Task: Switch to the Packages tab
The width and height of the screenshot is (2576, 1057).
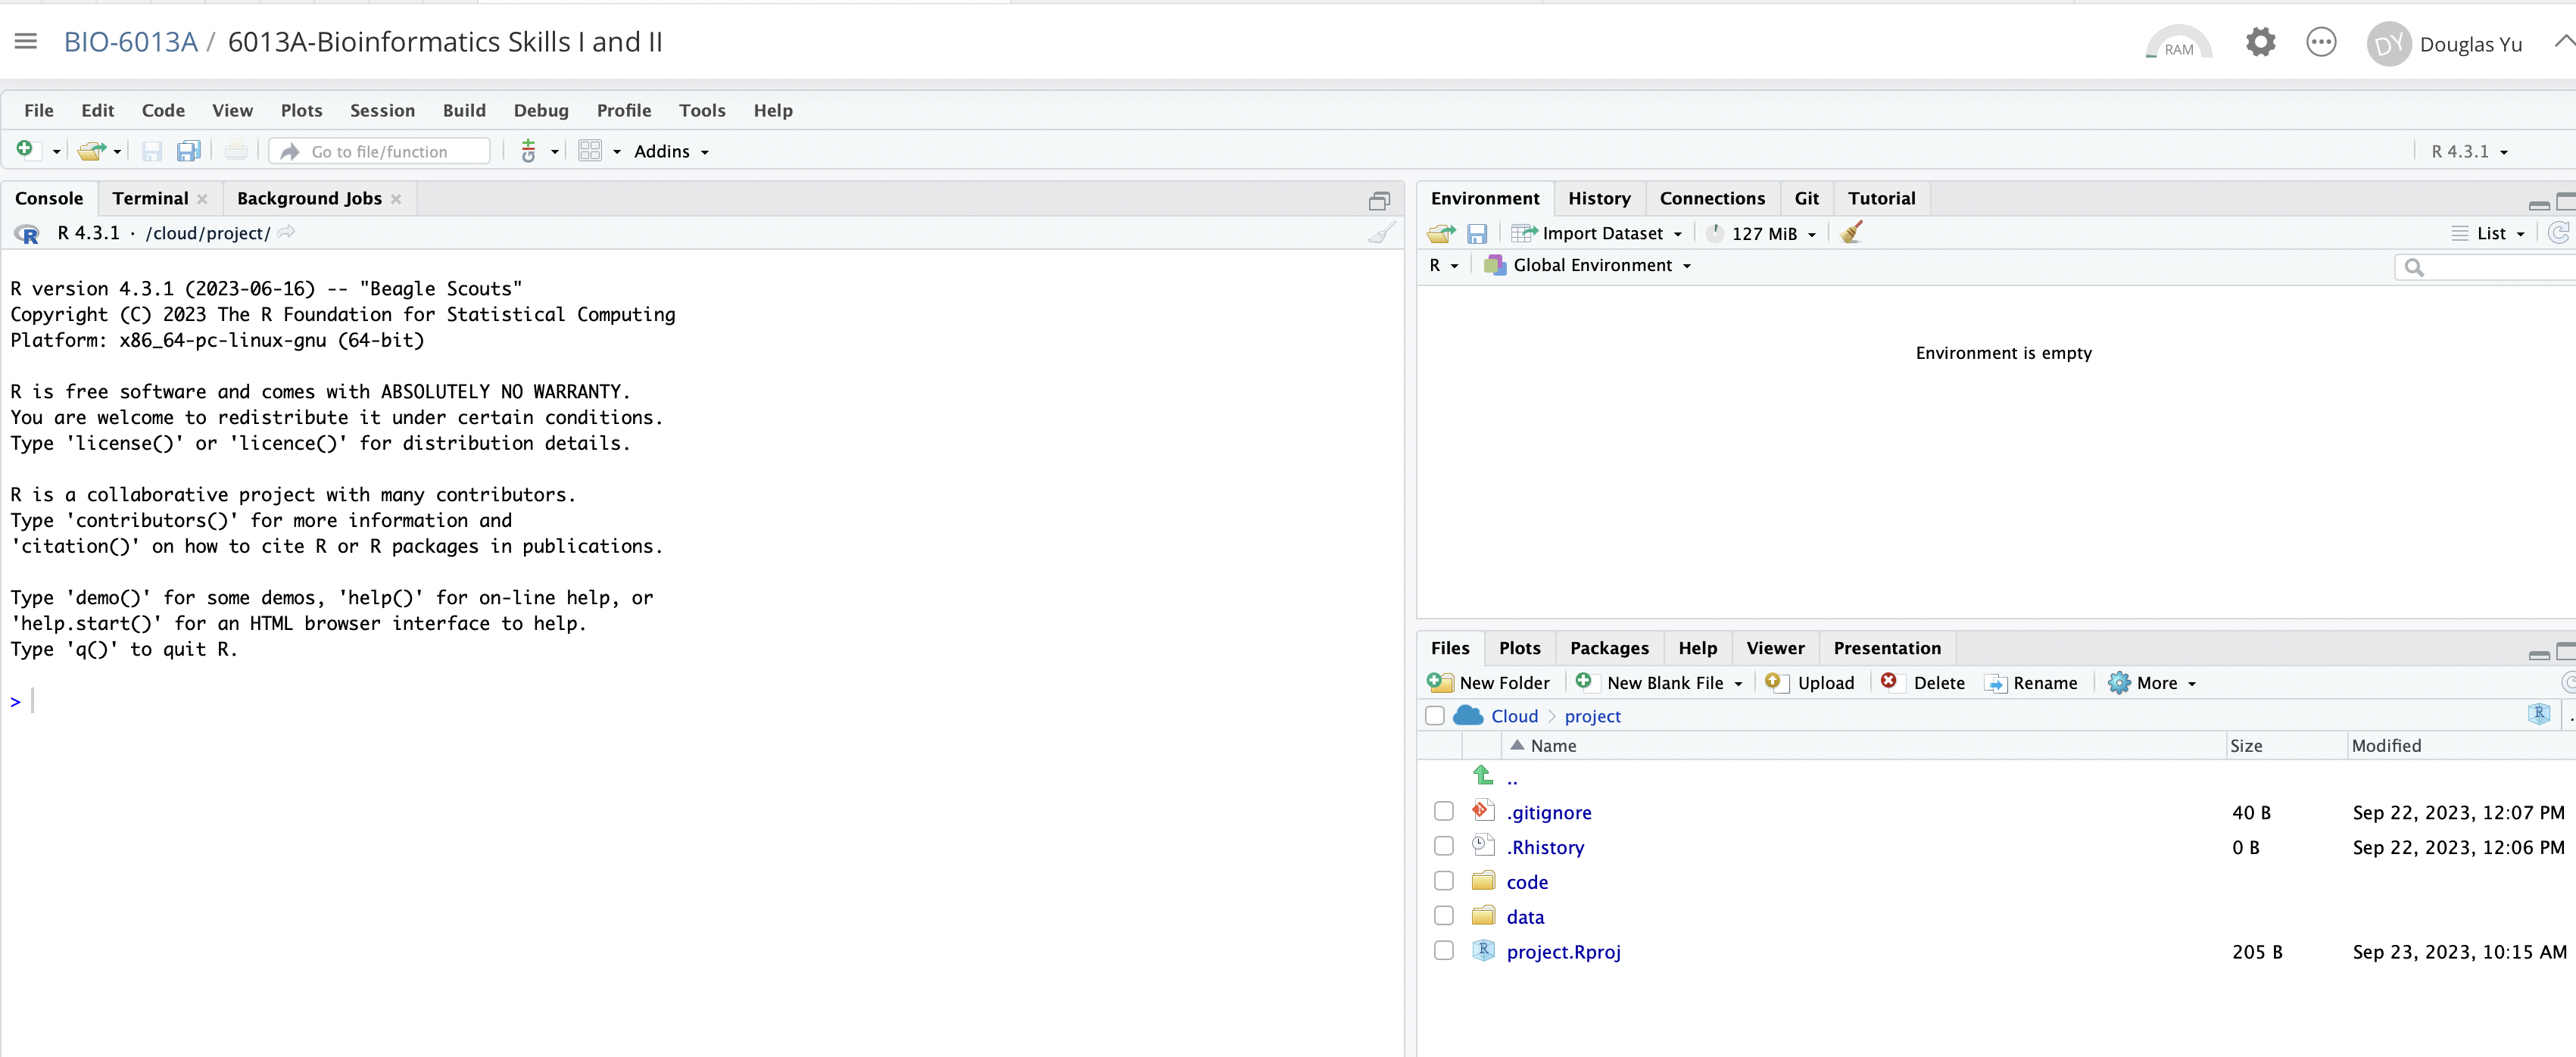Action: [x=1609, y=648]
